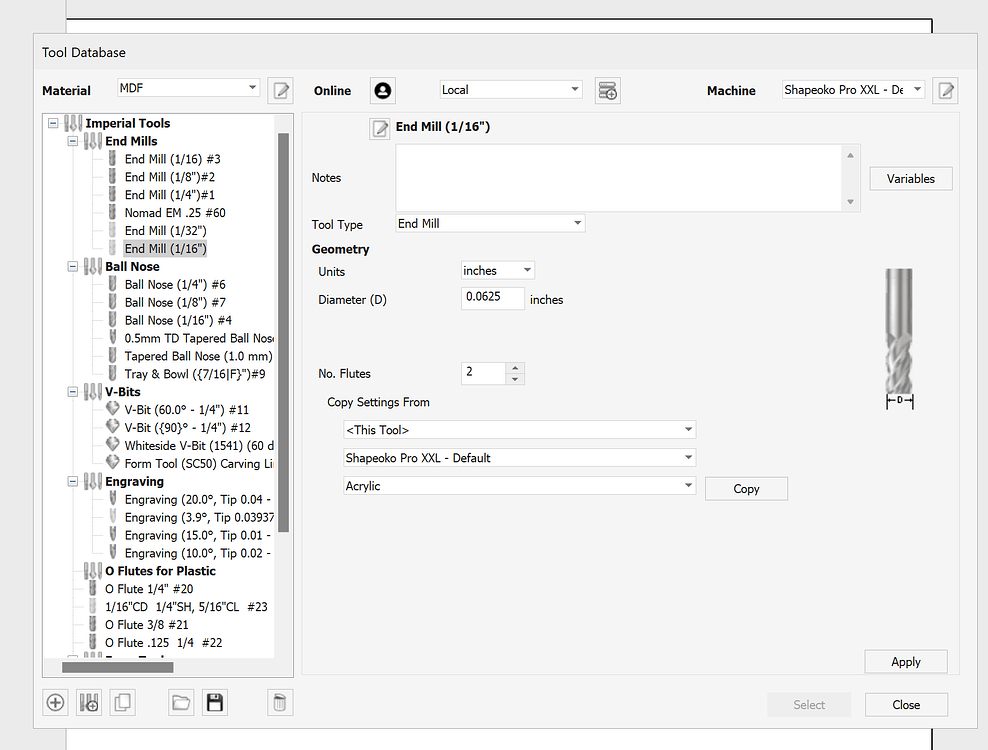Screen dimensions: 988x750
Task: Open the import tool database folder icon
Action: tap(181, 702)
